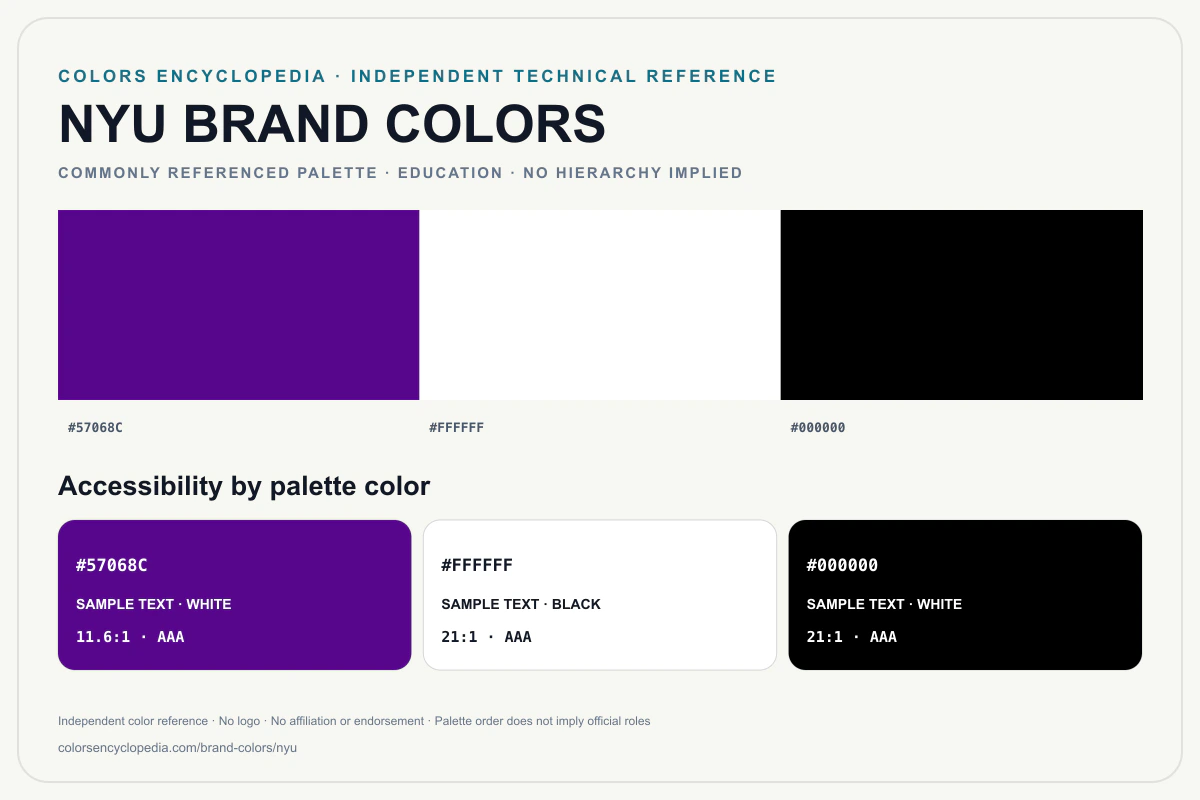Click the 21:1 · AAA ratio on the white card
This screenshot has height=800, width=1200.
pos(486,637)
